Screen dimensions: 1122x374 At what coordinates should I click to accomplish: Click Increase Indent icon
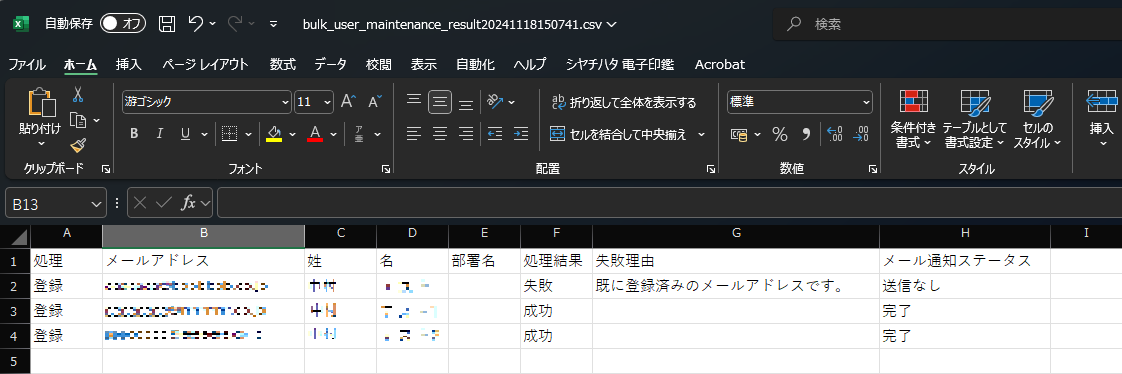click(x=521, y=133)
